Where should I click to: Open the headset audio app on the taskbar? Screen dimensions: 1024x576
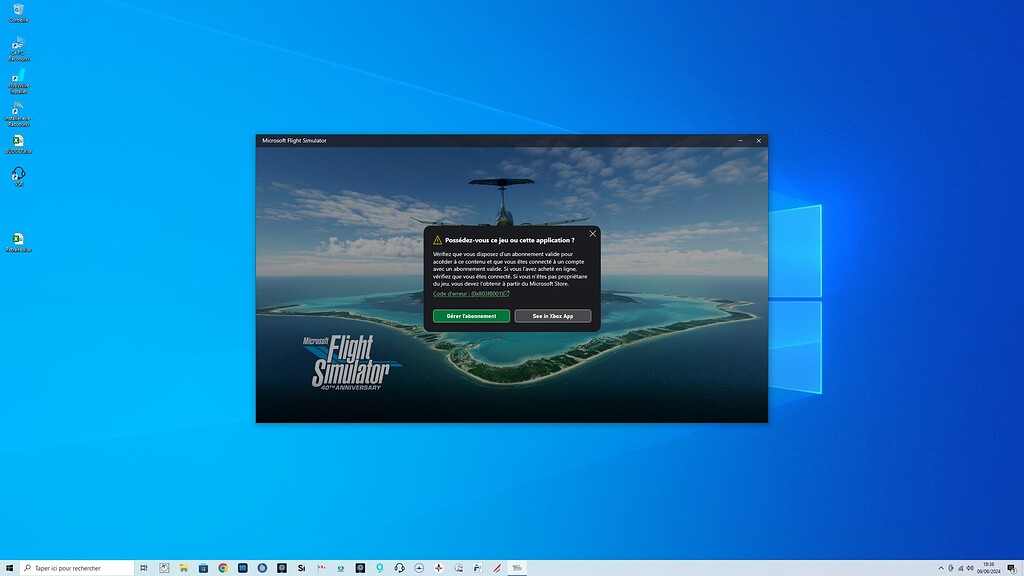[398, 567]
